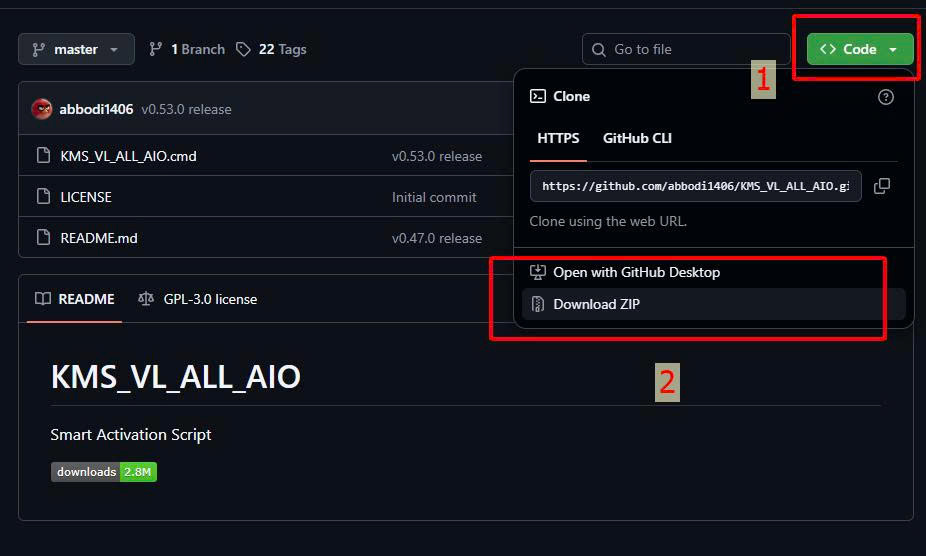The height and width of the screenshot is (556, 926).
Task: Switch to the HTTPS clone tab
Action: (x=558, y=138)
